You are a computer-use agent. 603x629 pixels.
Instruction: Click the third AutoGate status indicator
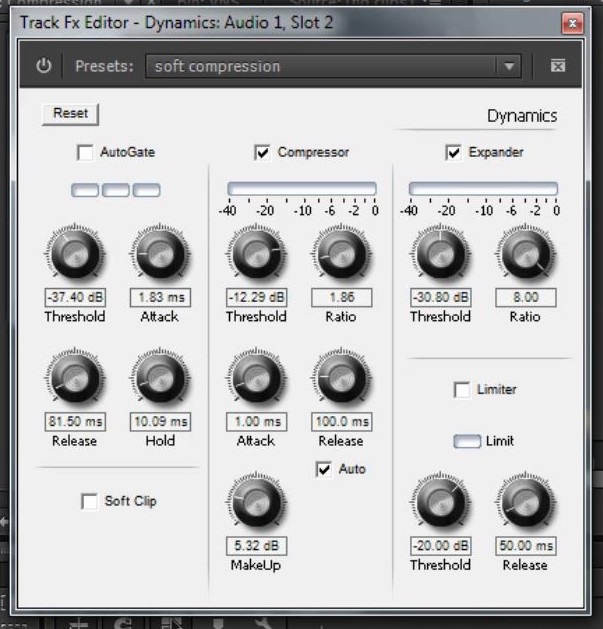[146, 190]
